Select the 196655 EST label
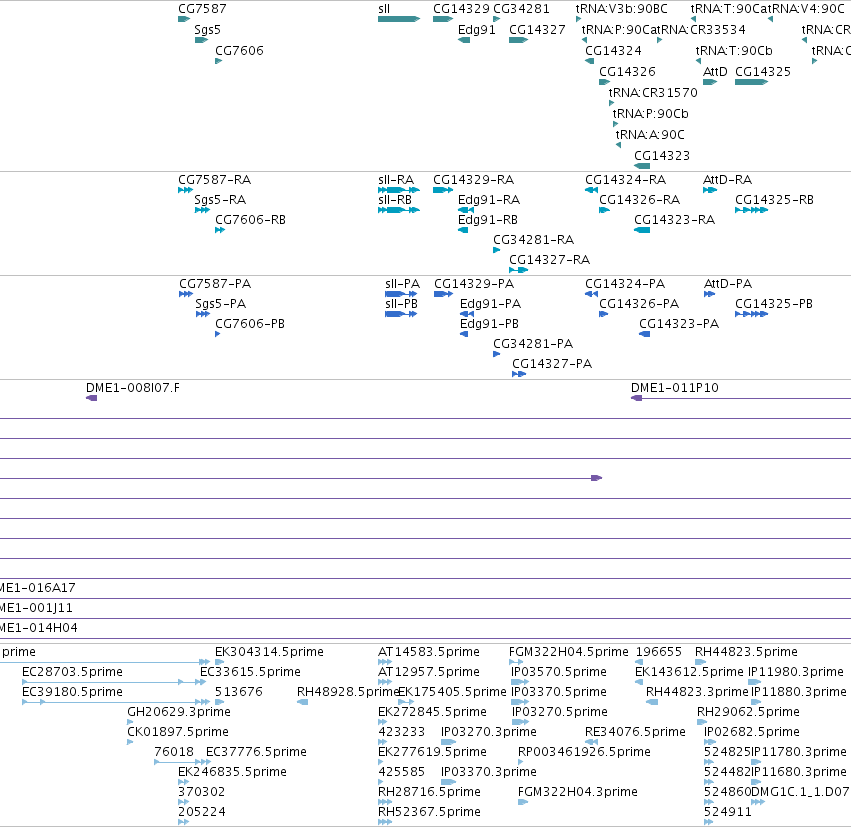The height and width of the screenshot is (827, 851). point(658,652)
